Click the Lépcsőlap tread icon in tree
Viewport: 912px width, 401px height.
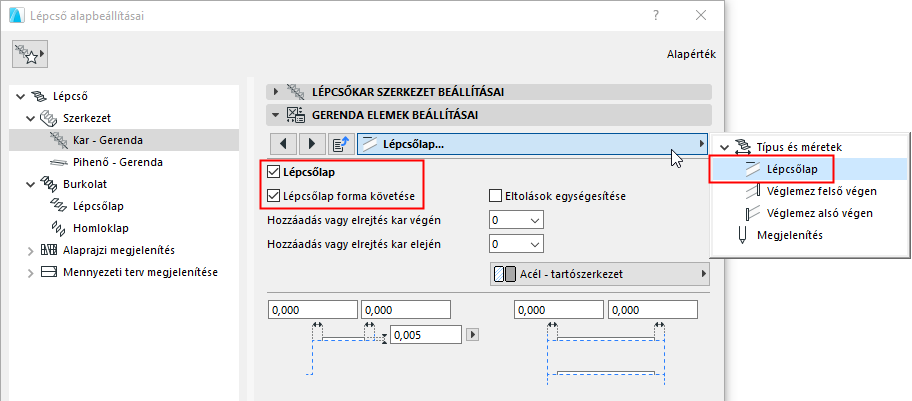pos(60,206)
